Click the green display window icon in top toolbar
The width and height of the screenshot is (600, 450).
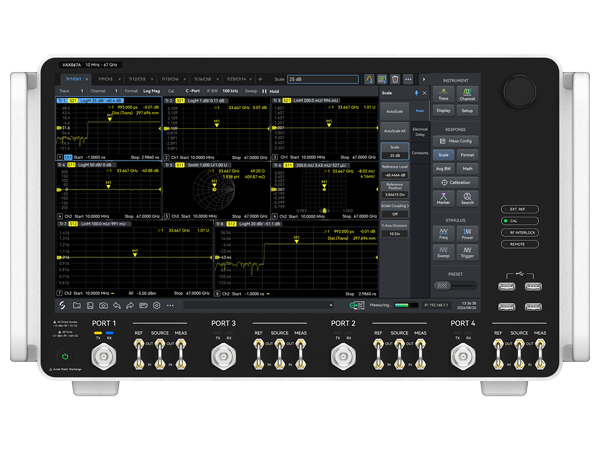[382, 79]
